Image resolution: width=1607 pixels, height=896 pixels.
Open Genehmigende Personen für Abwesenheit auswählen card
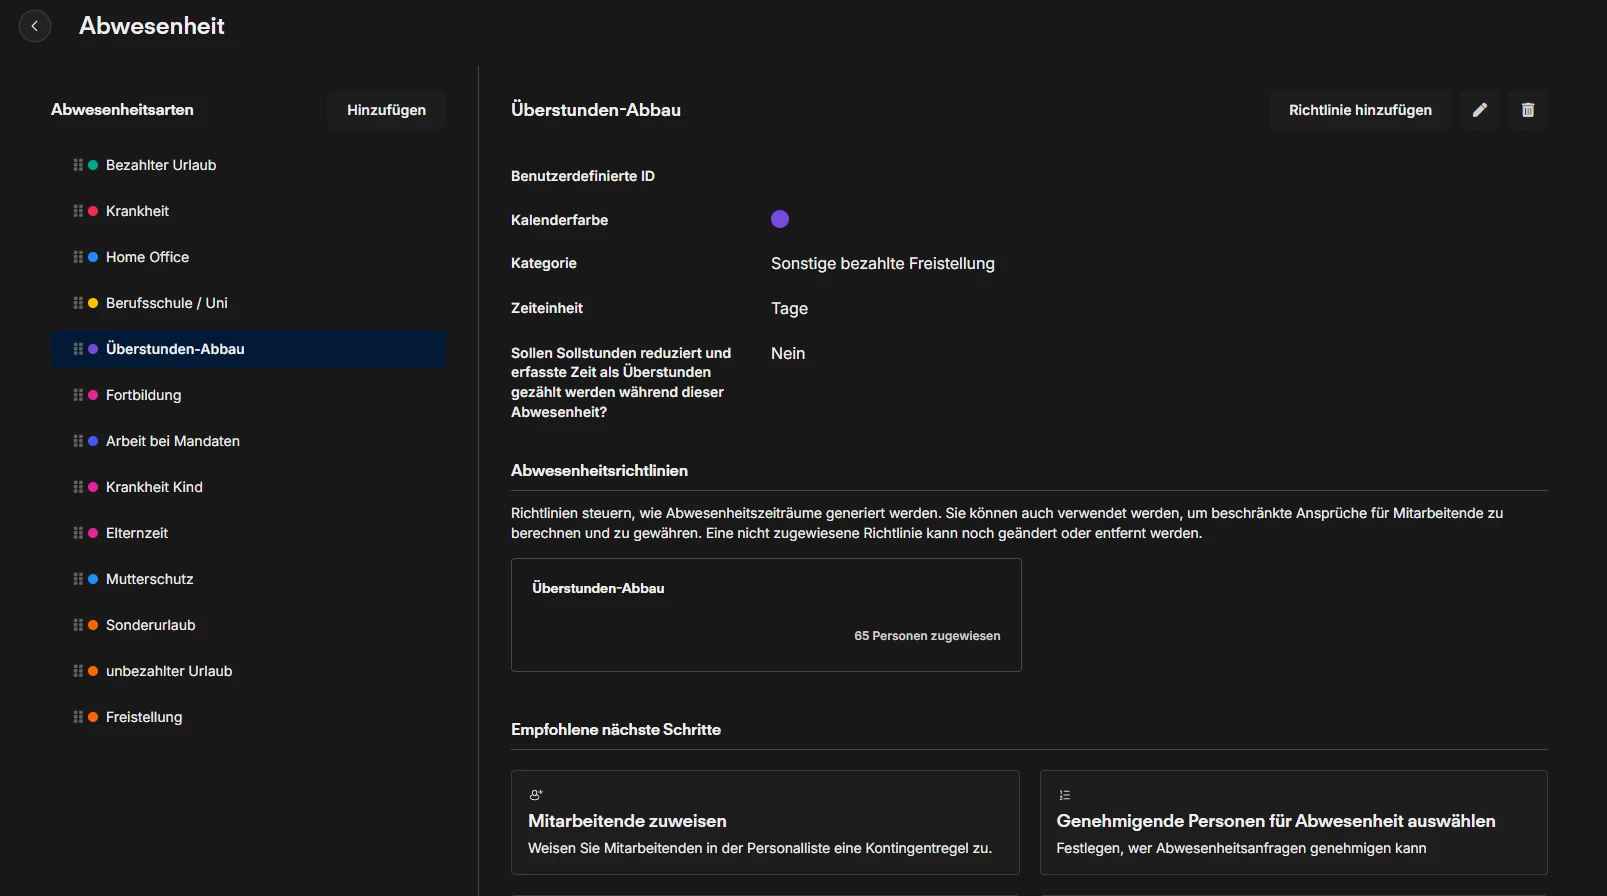1294,823
